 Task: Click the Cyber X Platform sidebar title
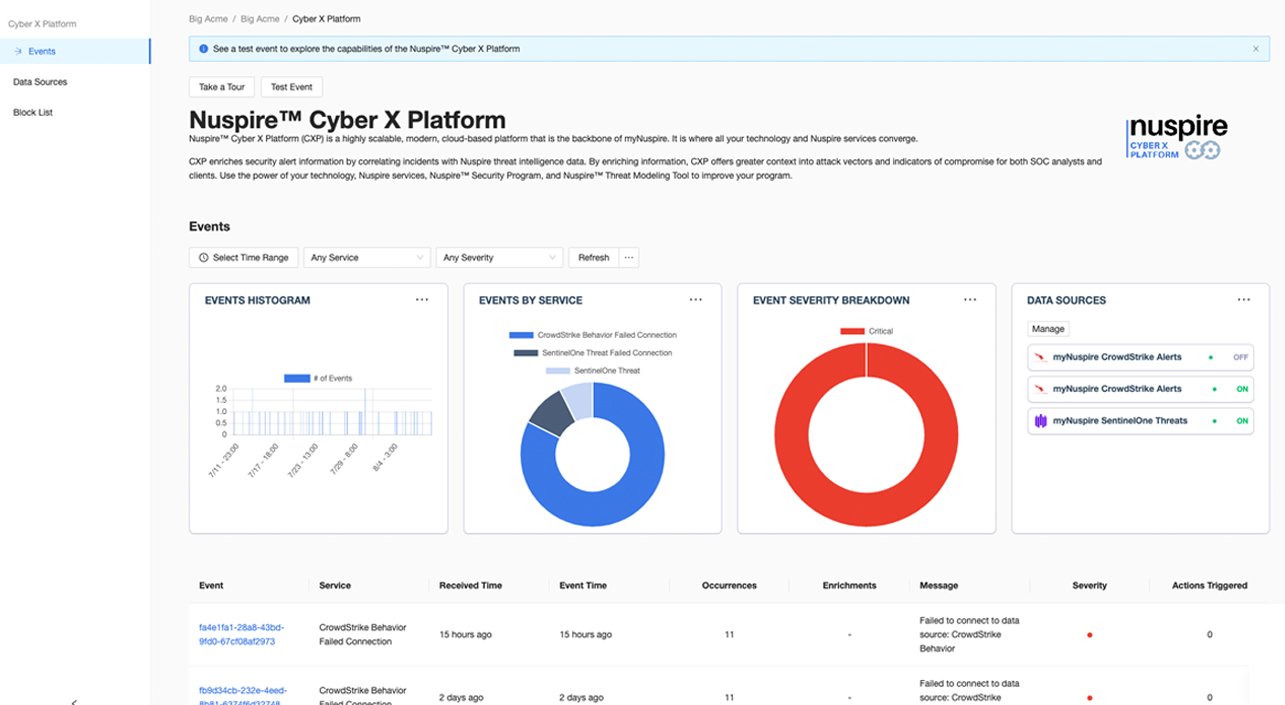[x=42, y=23]
